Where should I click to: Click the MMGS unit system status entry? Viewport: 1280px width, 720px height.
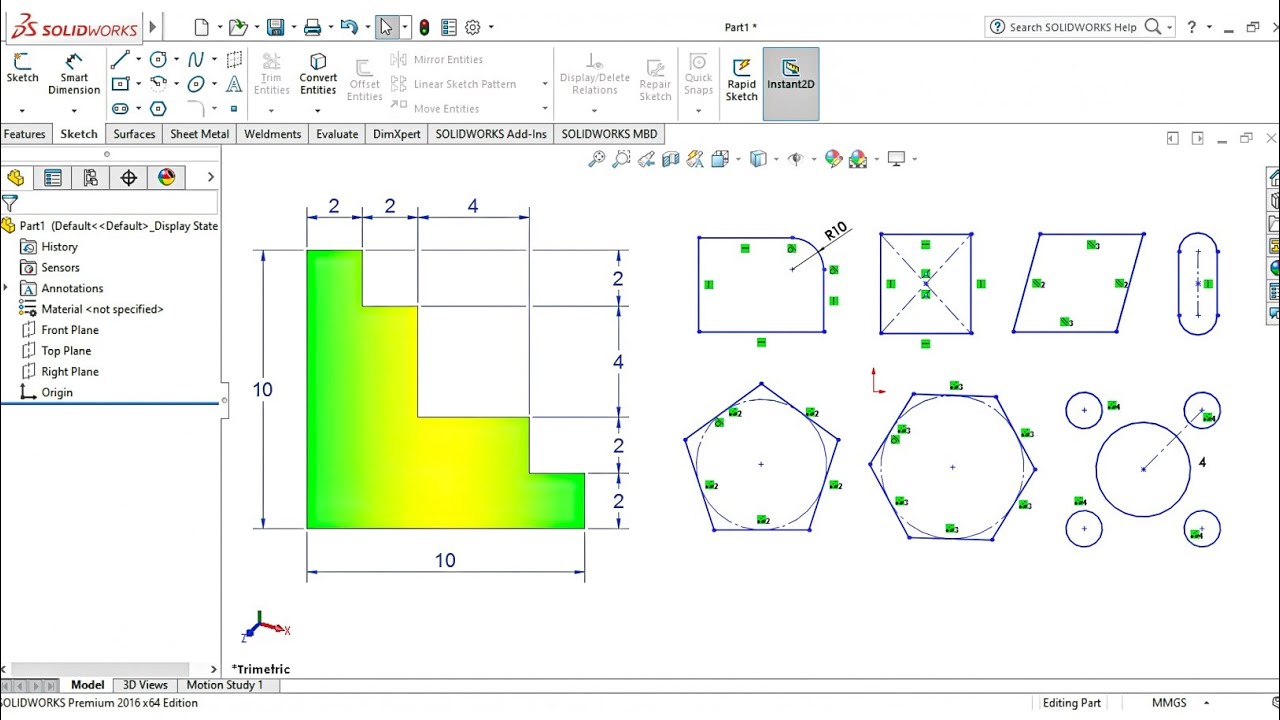1169,703
